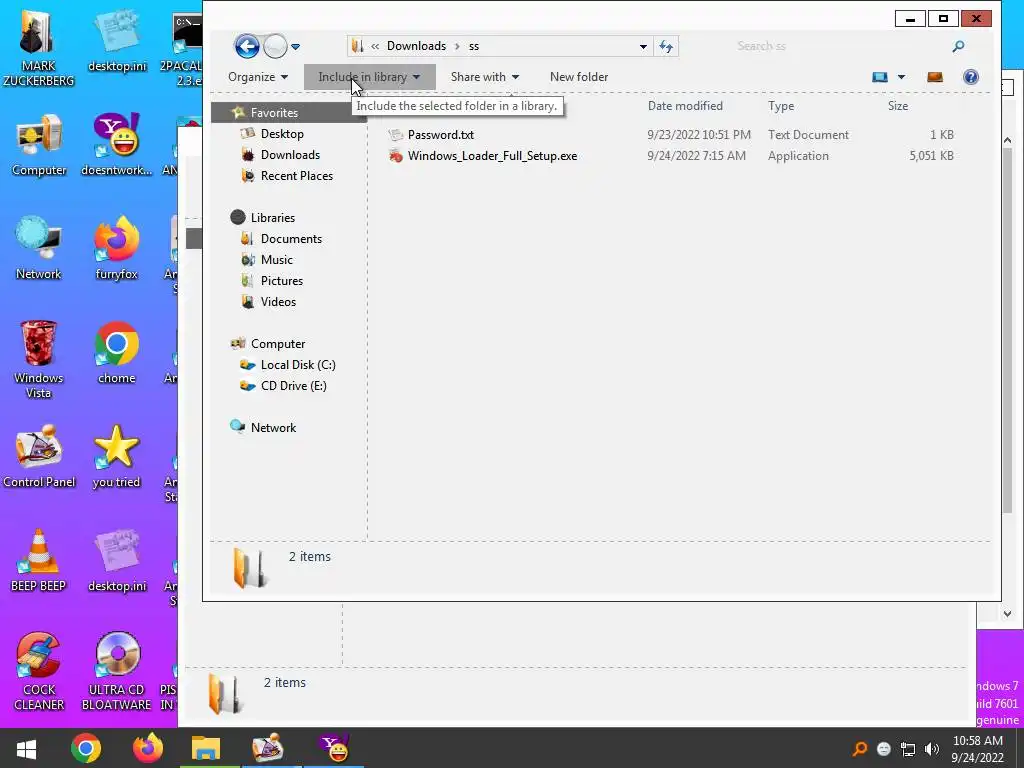Open Include in library dropdown

(x=369, y=77)
